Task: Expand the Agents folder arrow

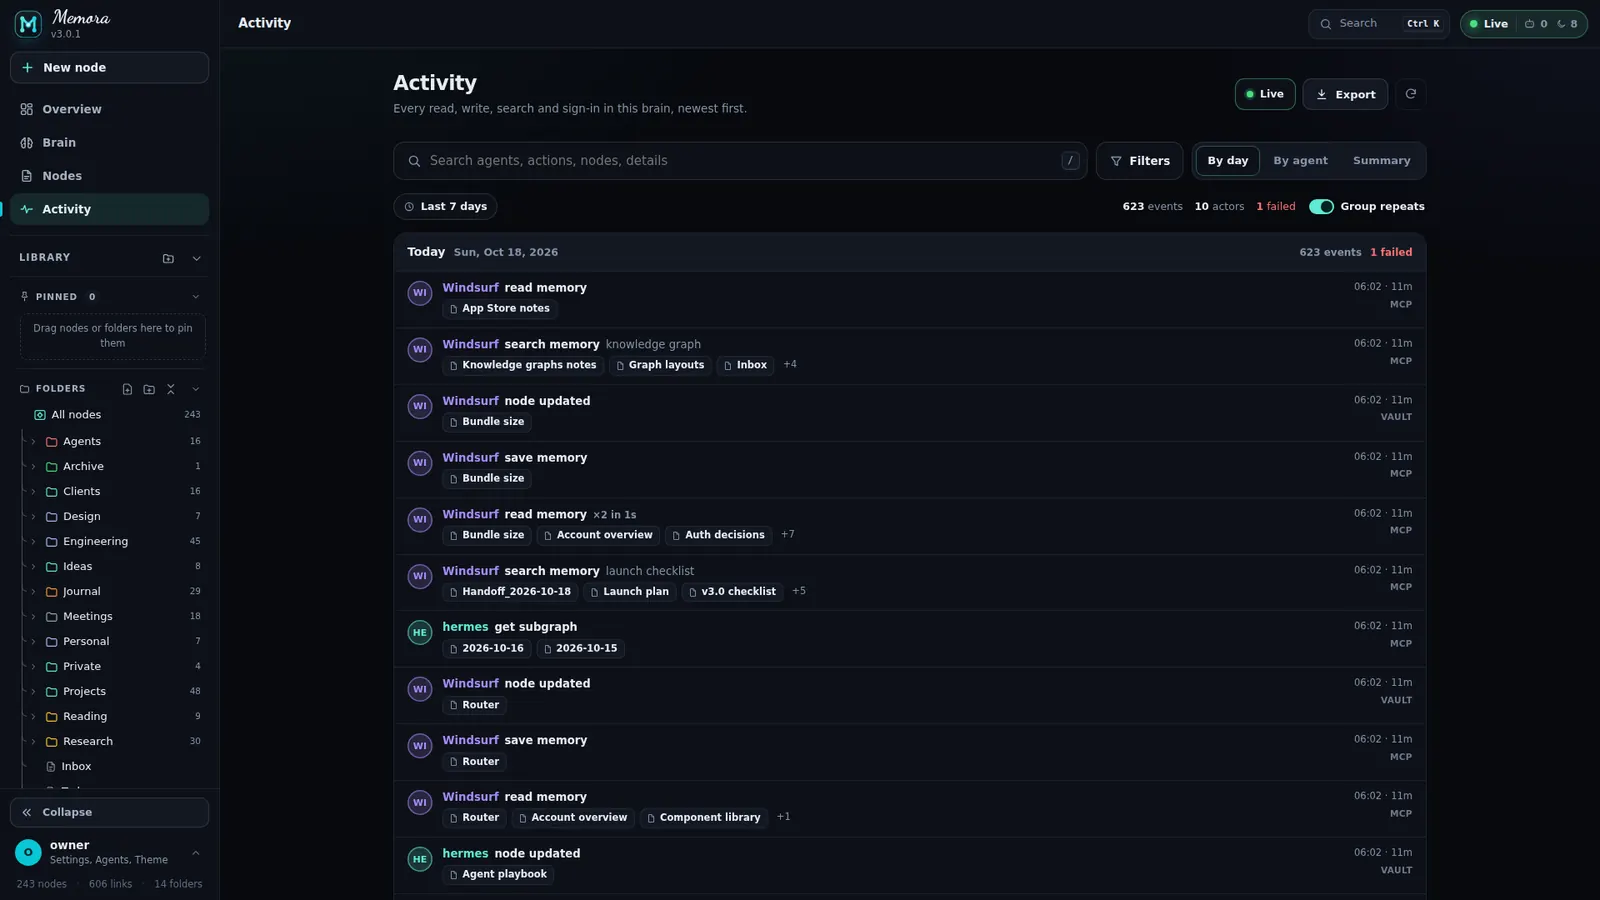Action: 33,441
